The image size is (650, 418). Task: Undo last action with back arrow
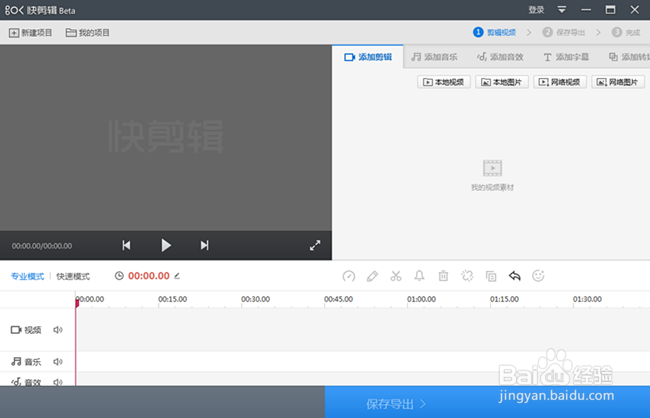click(514, 276)
